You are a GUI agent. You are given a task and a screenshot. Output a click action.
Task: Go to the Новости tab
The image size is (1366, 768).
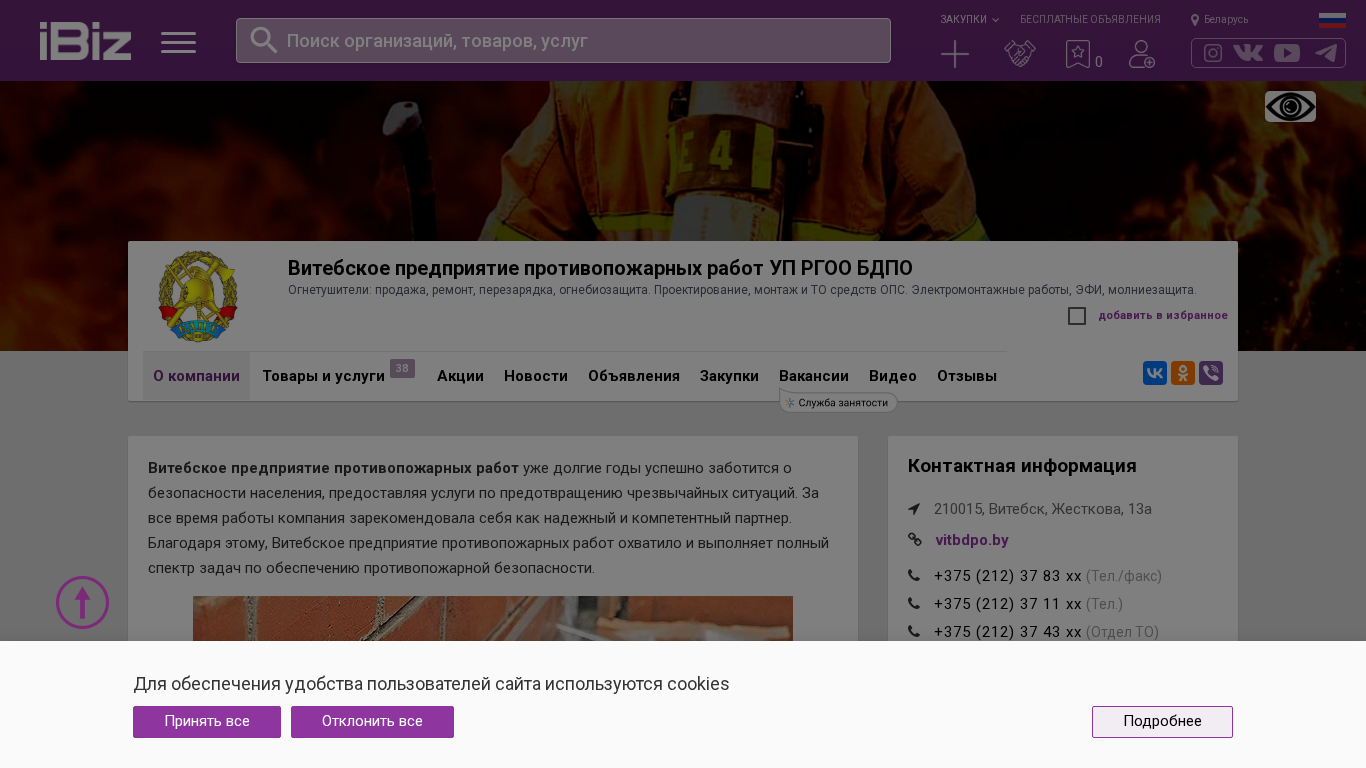(536, 376)
